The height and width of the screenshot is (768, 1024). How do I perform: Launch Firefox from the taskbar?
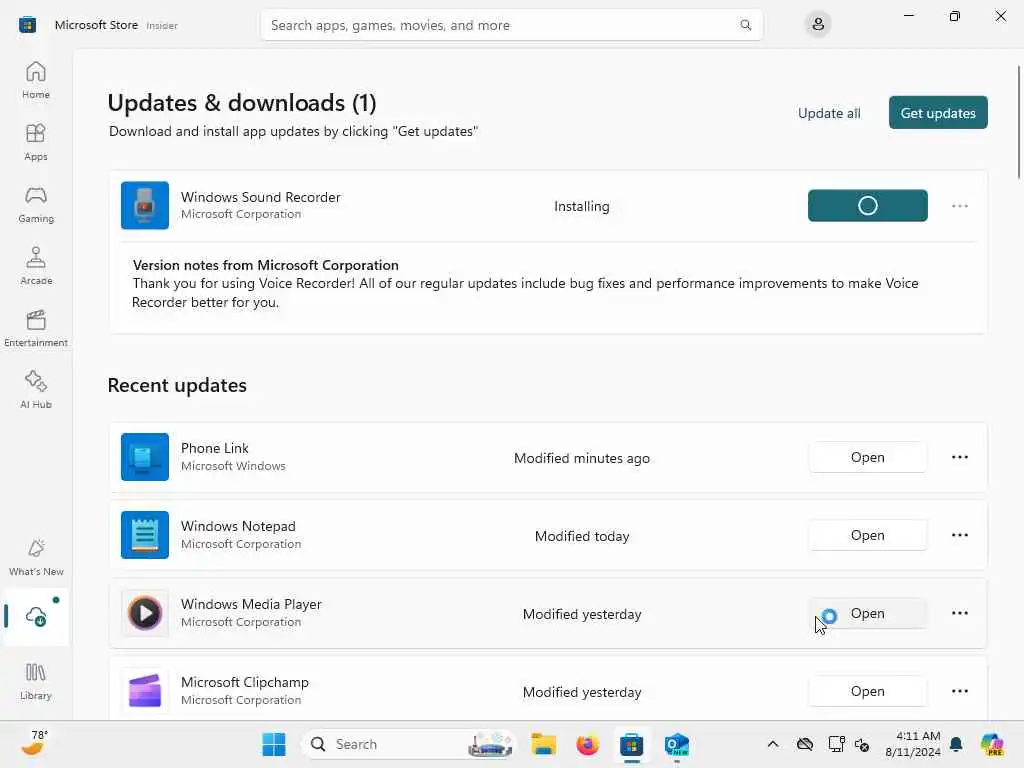coord(587,744)
